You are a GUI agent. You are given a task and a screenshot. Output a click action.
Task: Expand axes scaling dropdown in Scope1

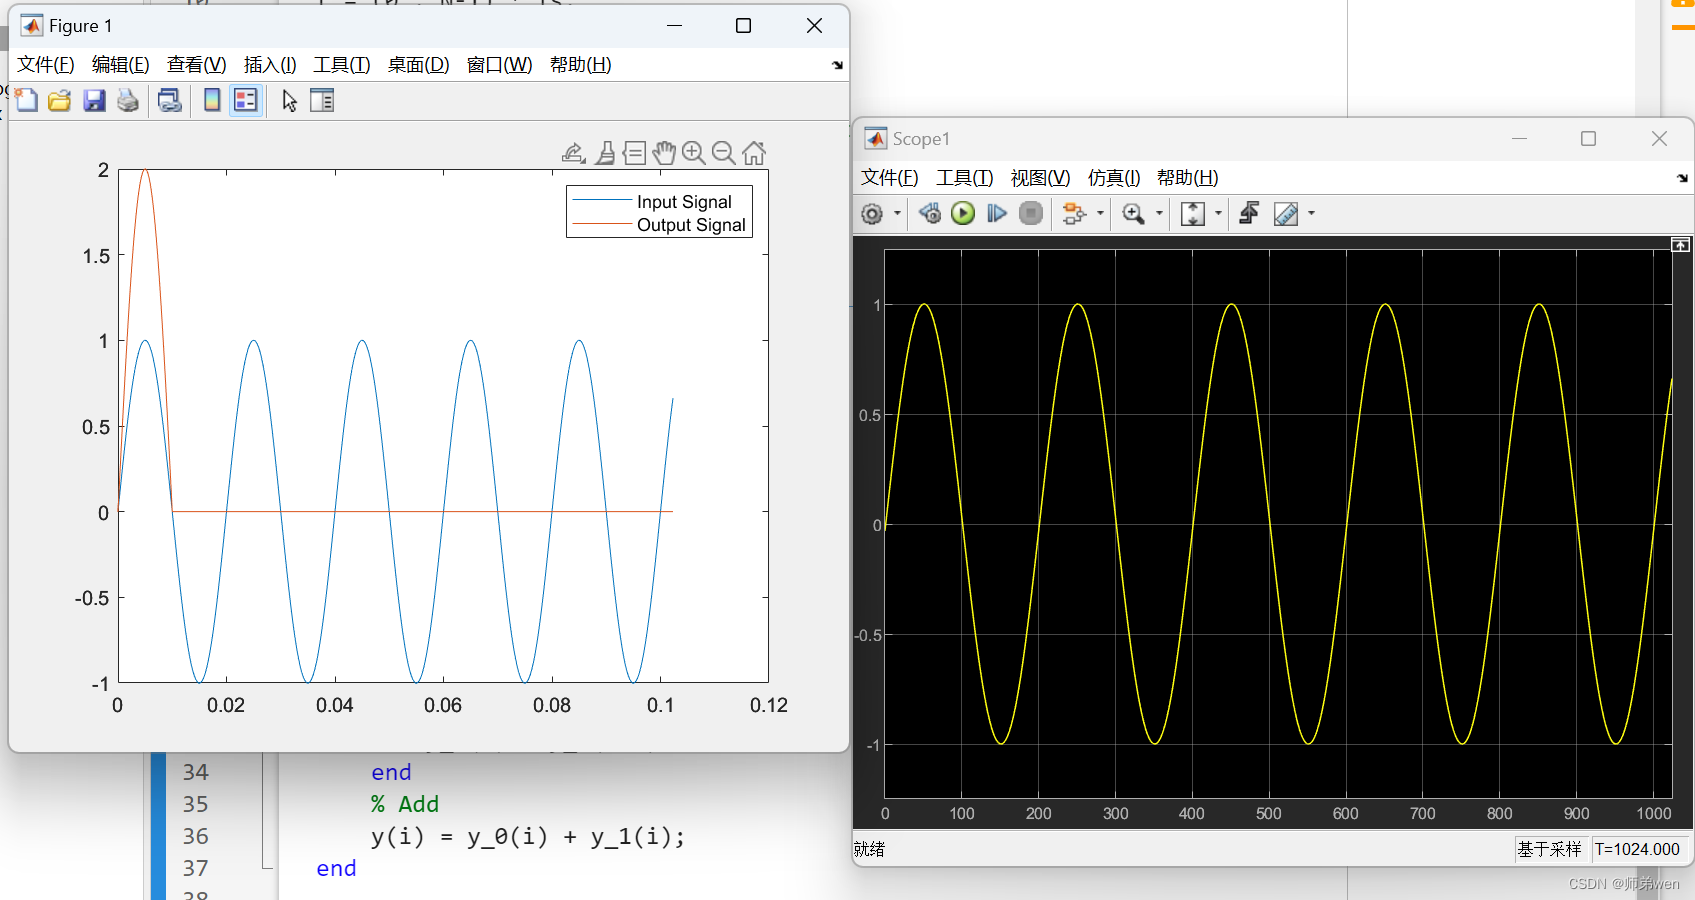coord(1218,213)
